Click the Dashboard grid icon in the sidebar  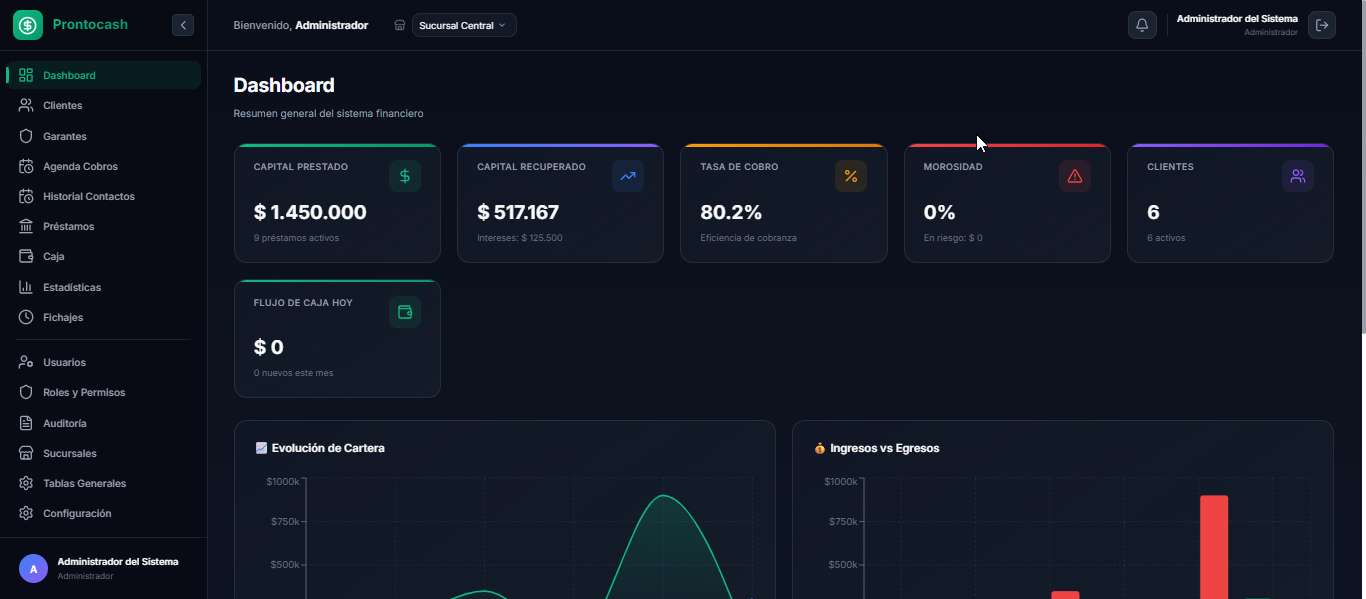coord(26,75)
